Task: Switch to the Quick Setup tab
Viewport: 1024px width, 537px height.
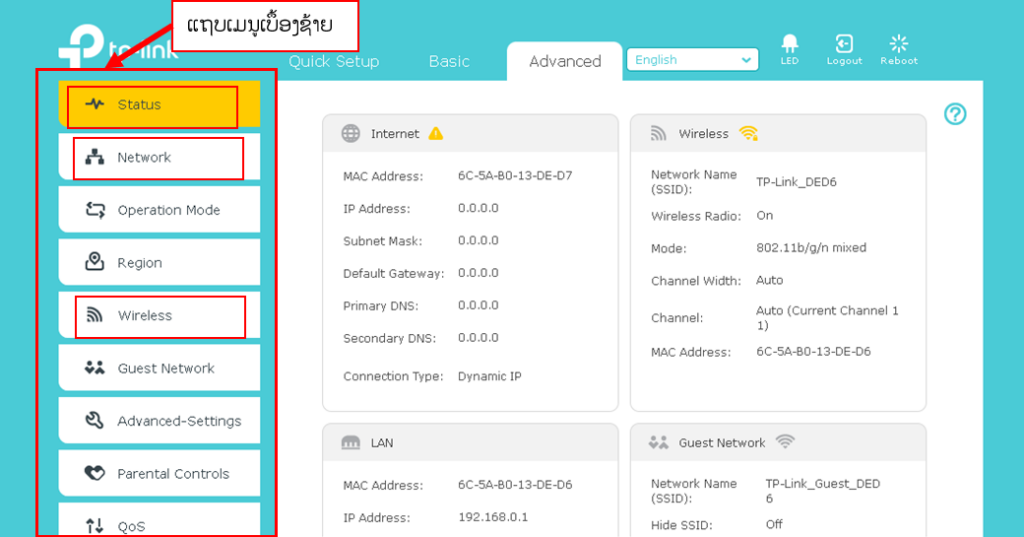Action: click(334, 61)
